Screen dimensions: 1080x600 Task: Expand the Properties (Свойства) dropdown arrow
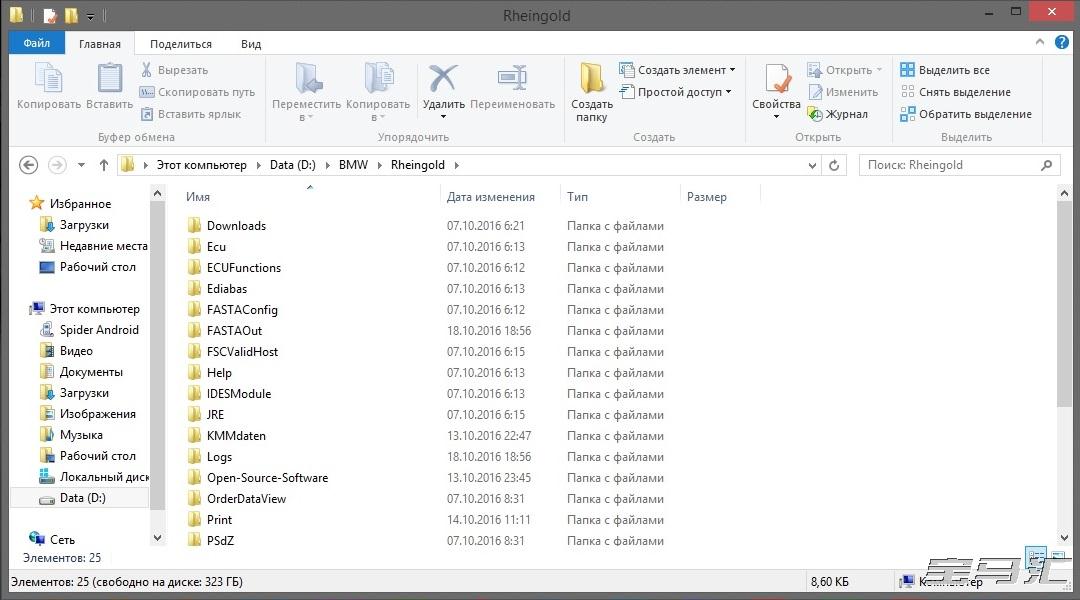[x=776, y=116]
